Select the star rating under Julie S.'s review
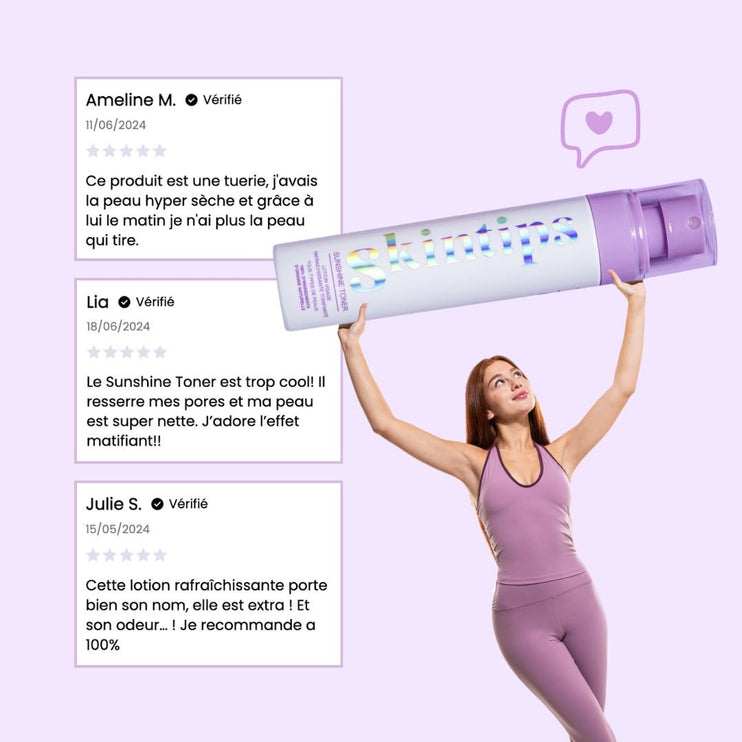Screen dimensions: 742x742 pos(126,555)
